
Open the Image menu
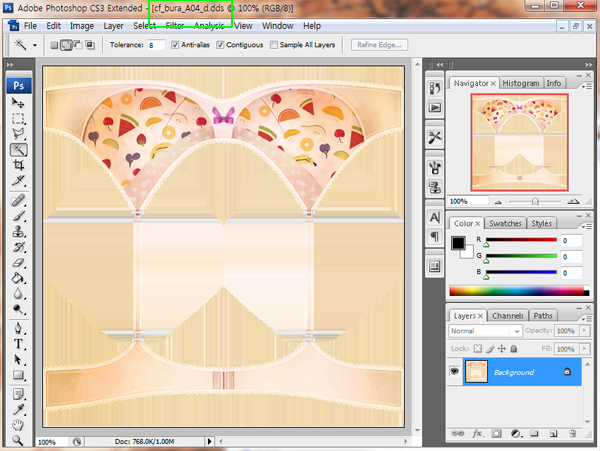82,26
